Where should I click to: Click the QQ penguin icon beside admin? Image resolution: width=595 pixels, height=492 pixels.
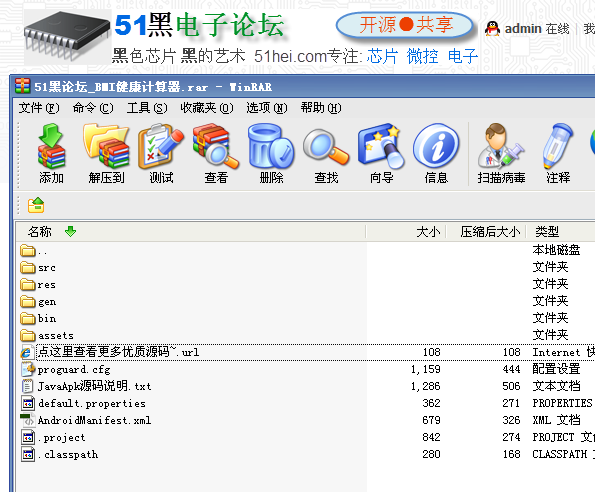[493, 28]
